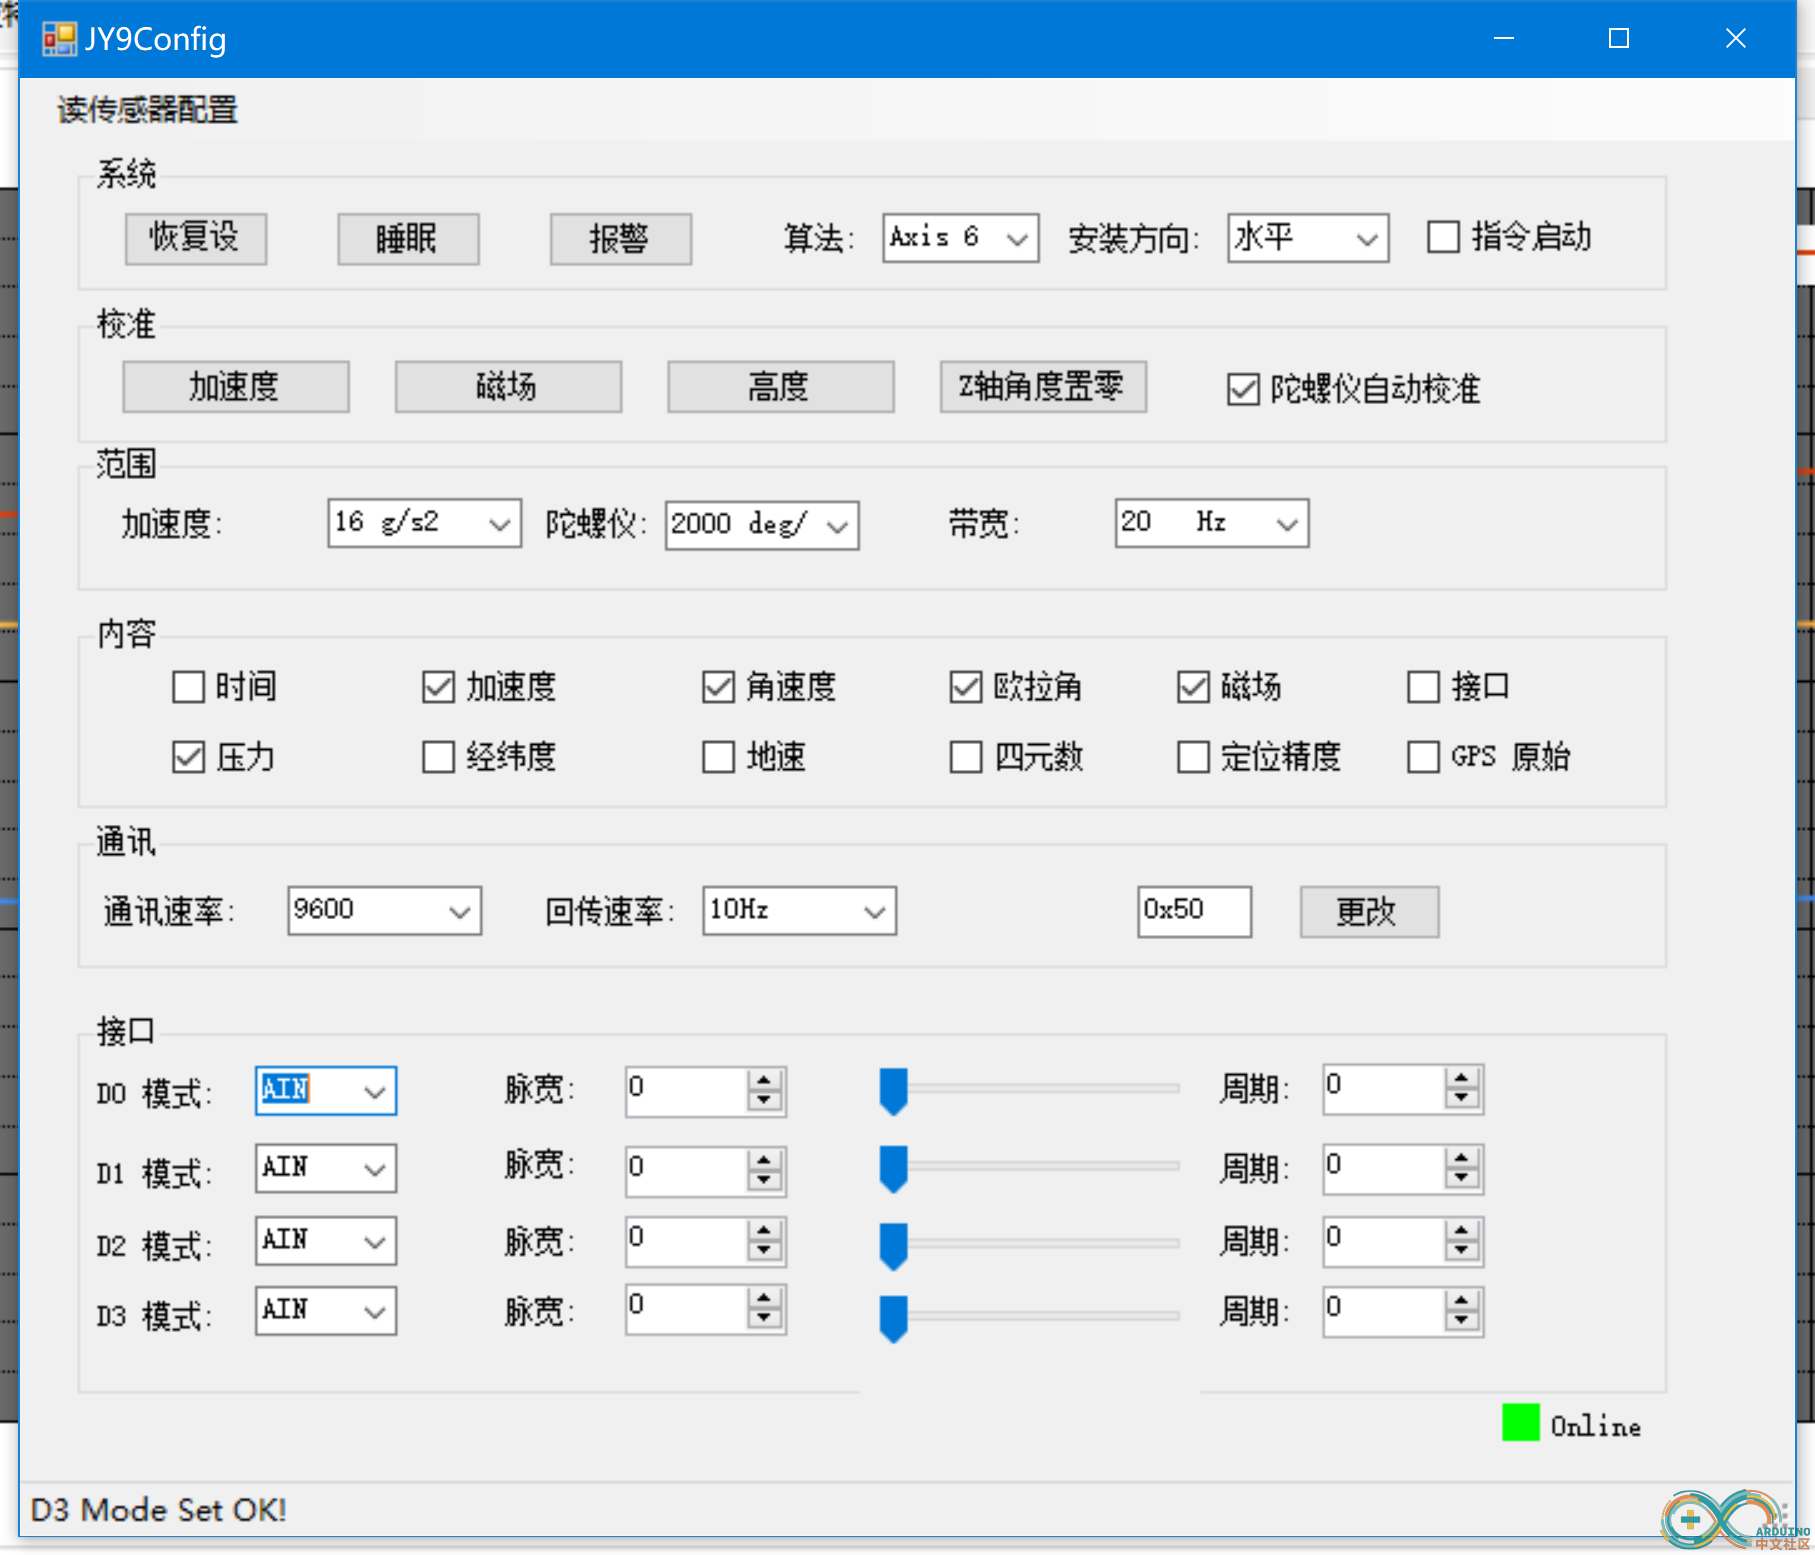1815x1555 pixels.
Task: Click the 0x50 address input field
Action: (1194, 911)
